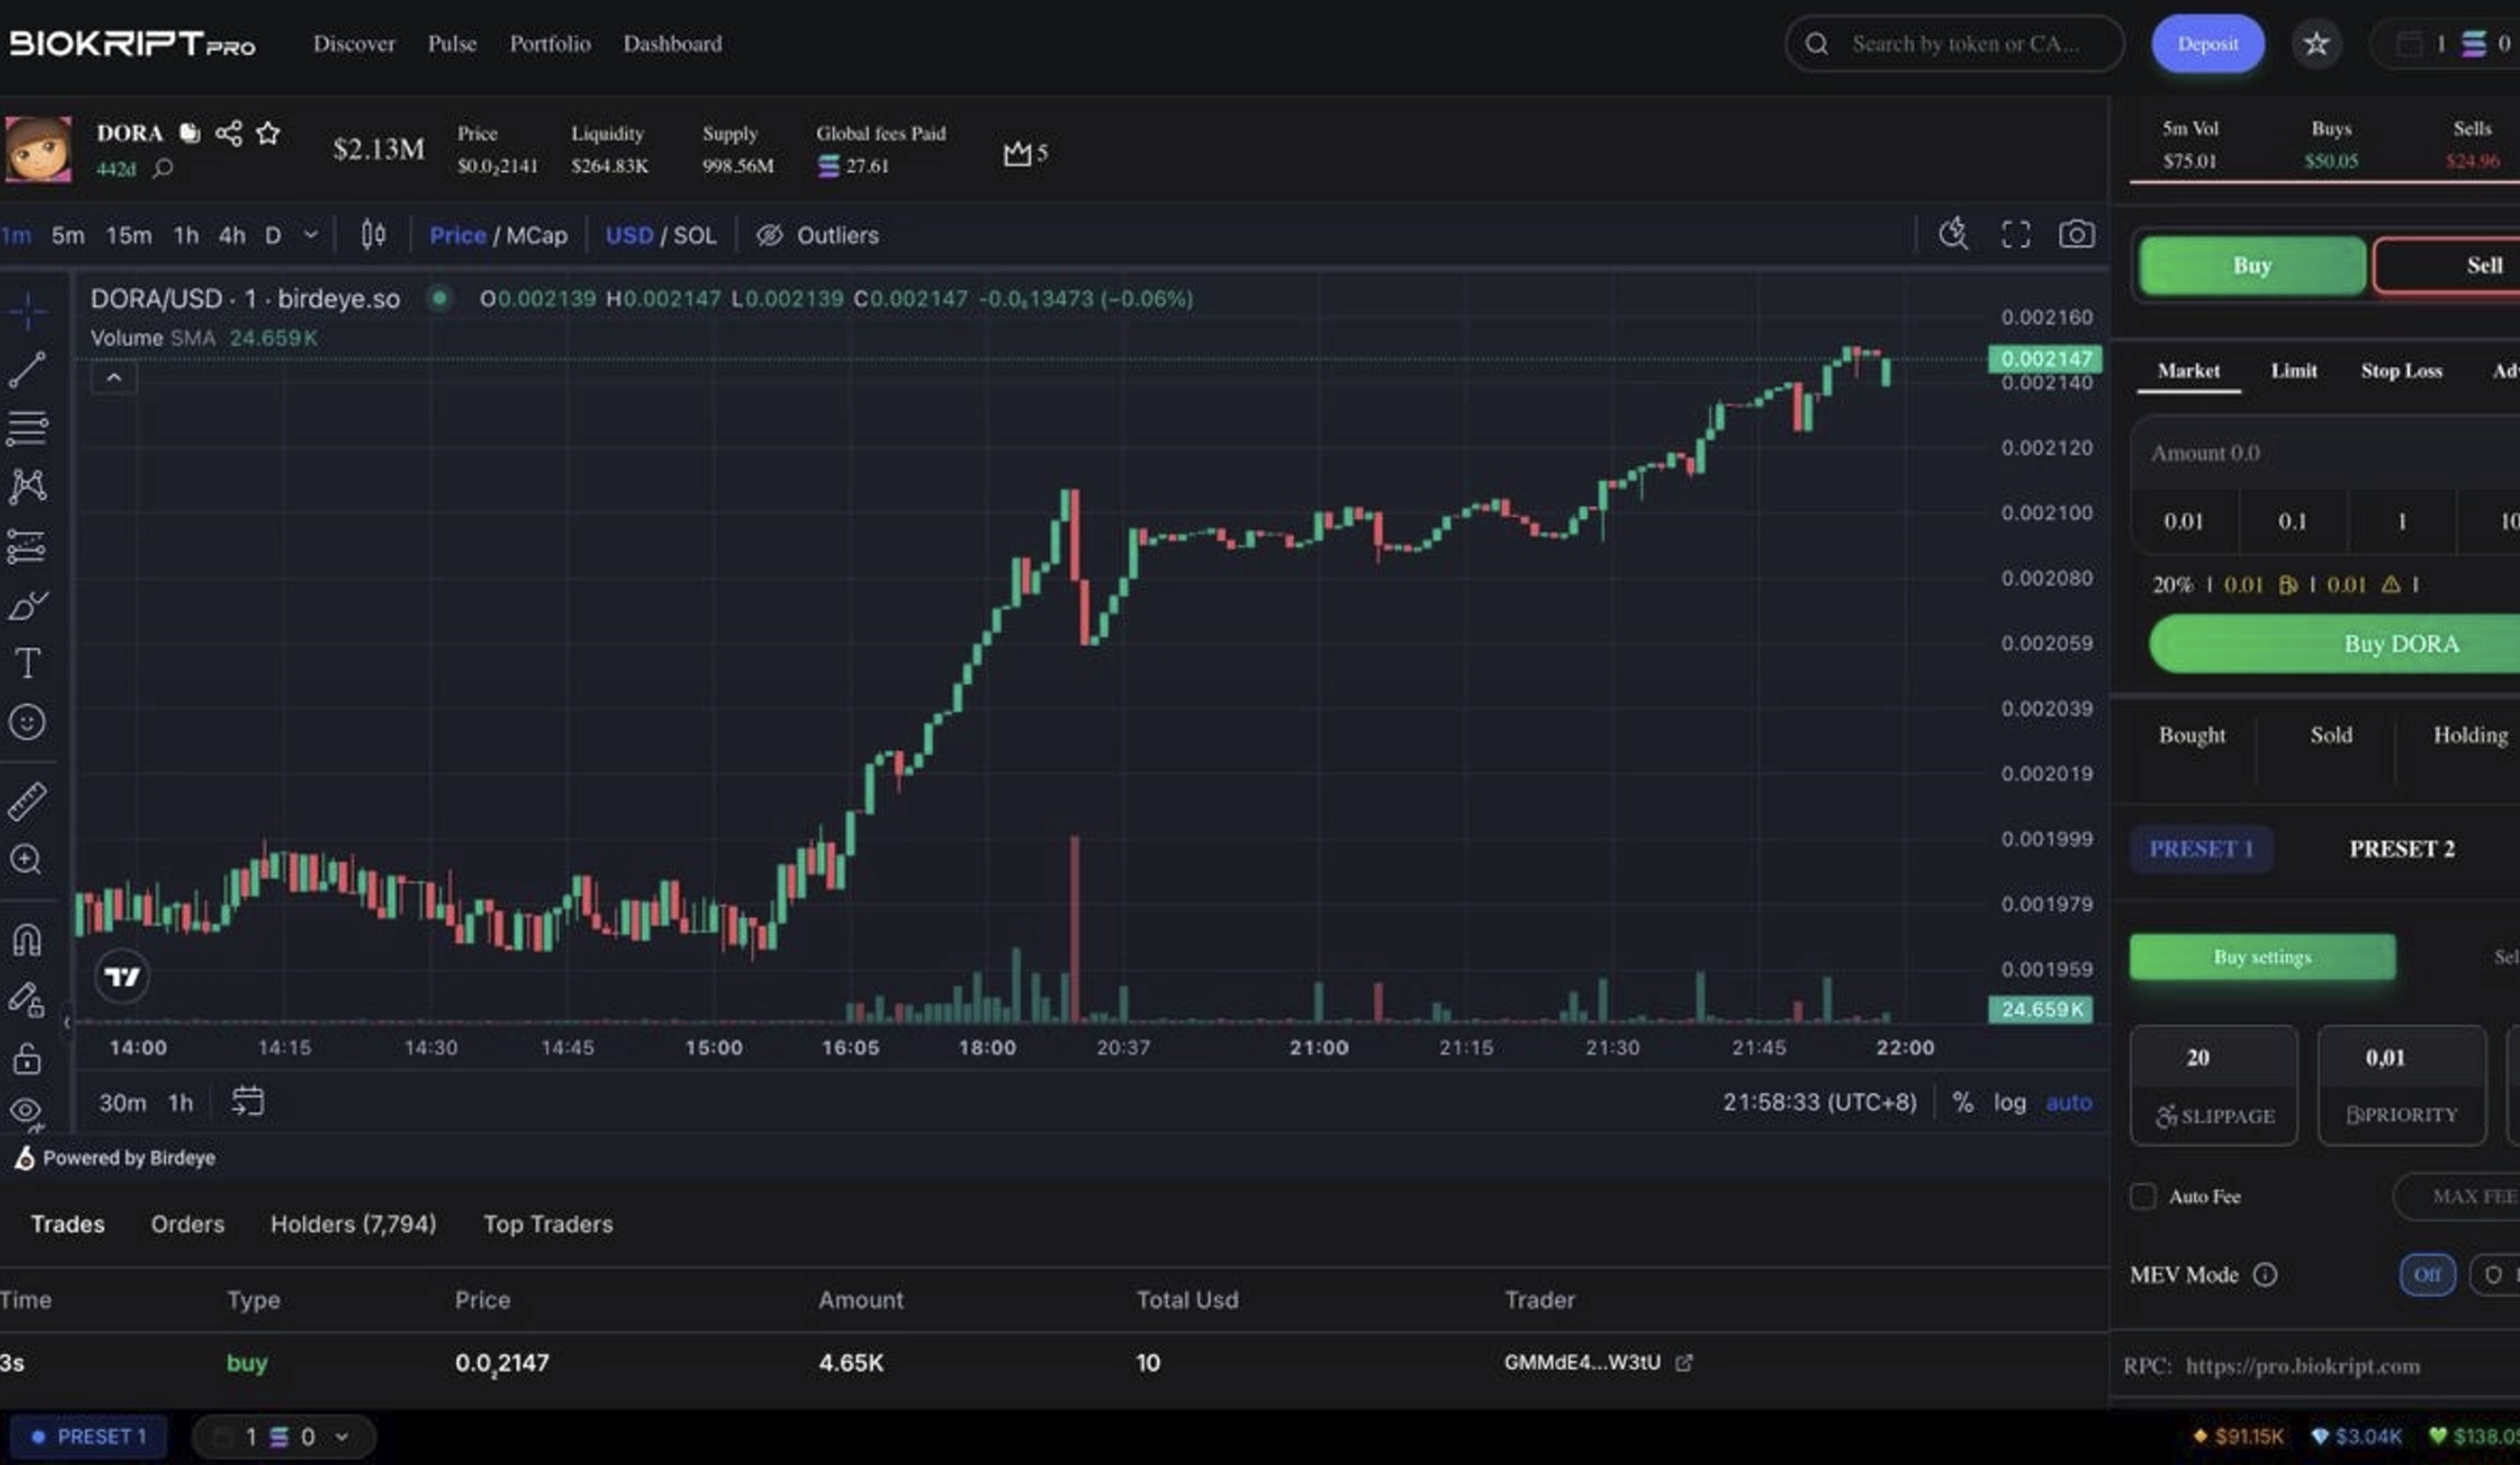Open the Top Traders tab
The image size is (2520, 1465).
coord(548,1224)
